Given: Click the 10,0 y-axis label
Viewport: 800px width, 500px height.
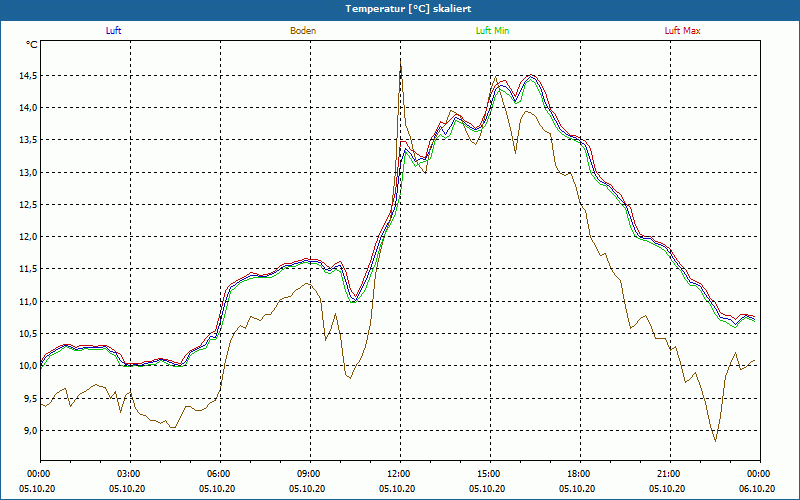Looking at the screenshot, I should click(x=28, y=366).
